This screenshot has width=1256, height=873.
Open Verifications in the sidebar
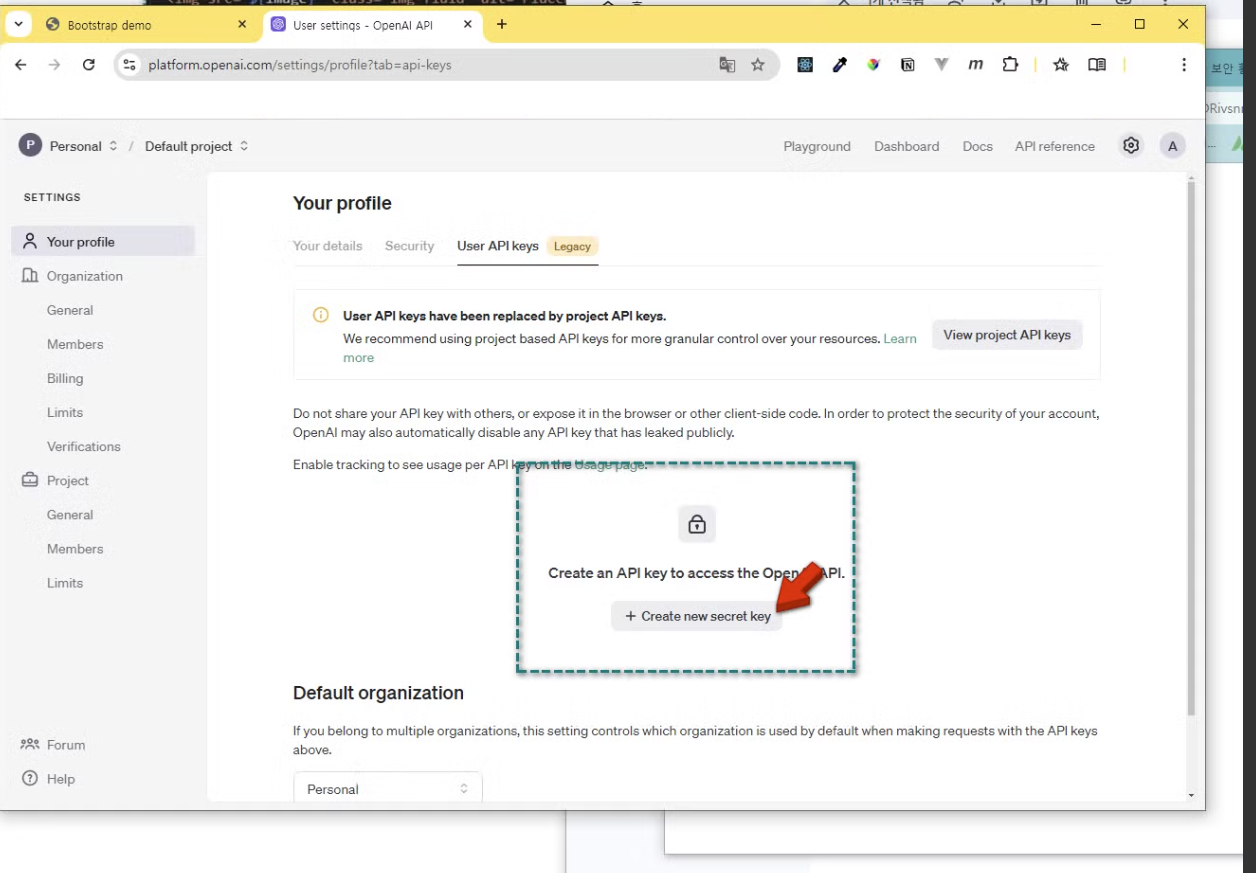click(x=83, y=446)
